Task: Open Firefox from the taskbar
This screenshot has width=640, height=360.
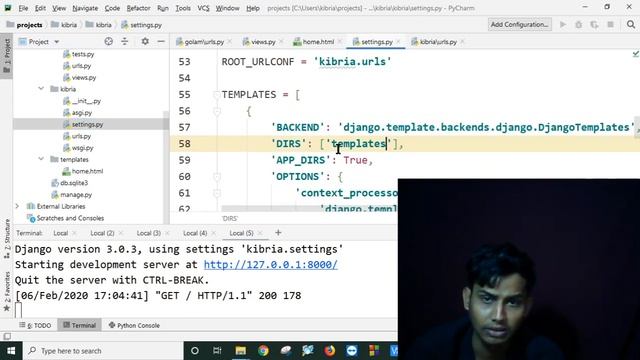Action: (x=329, y=351)
